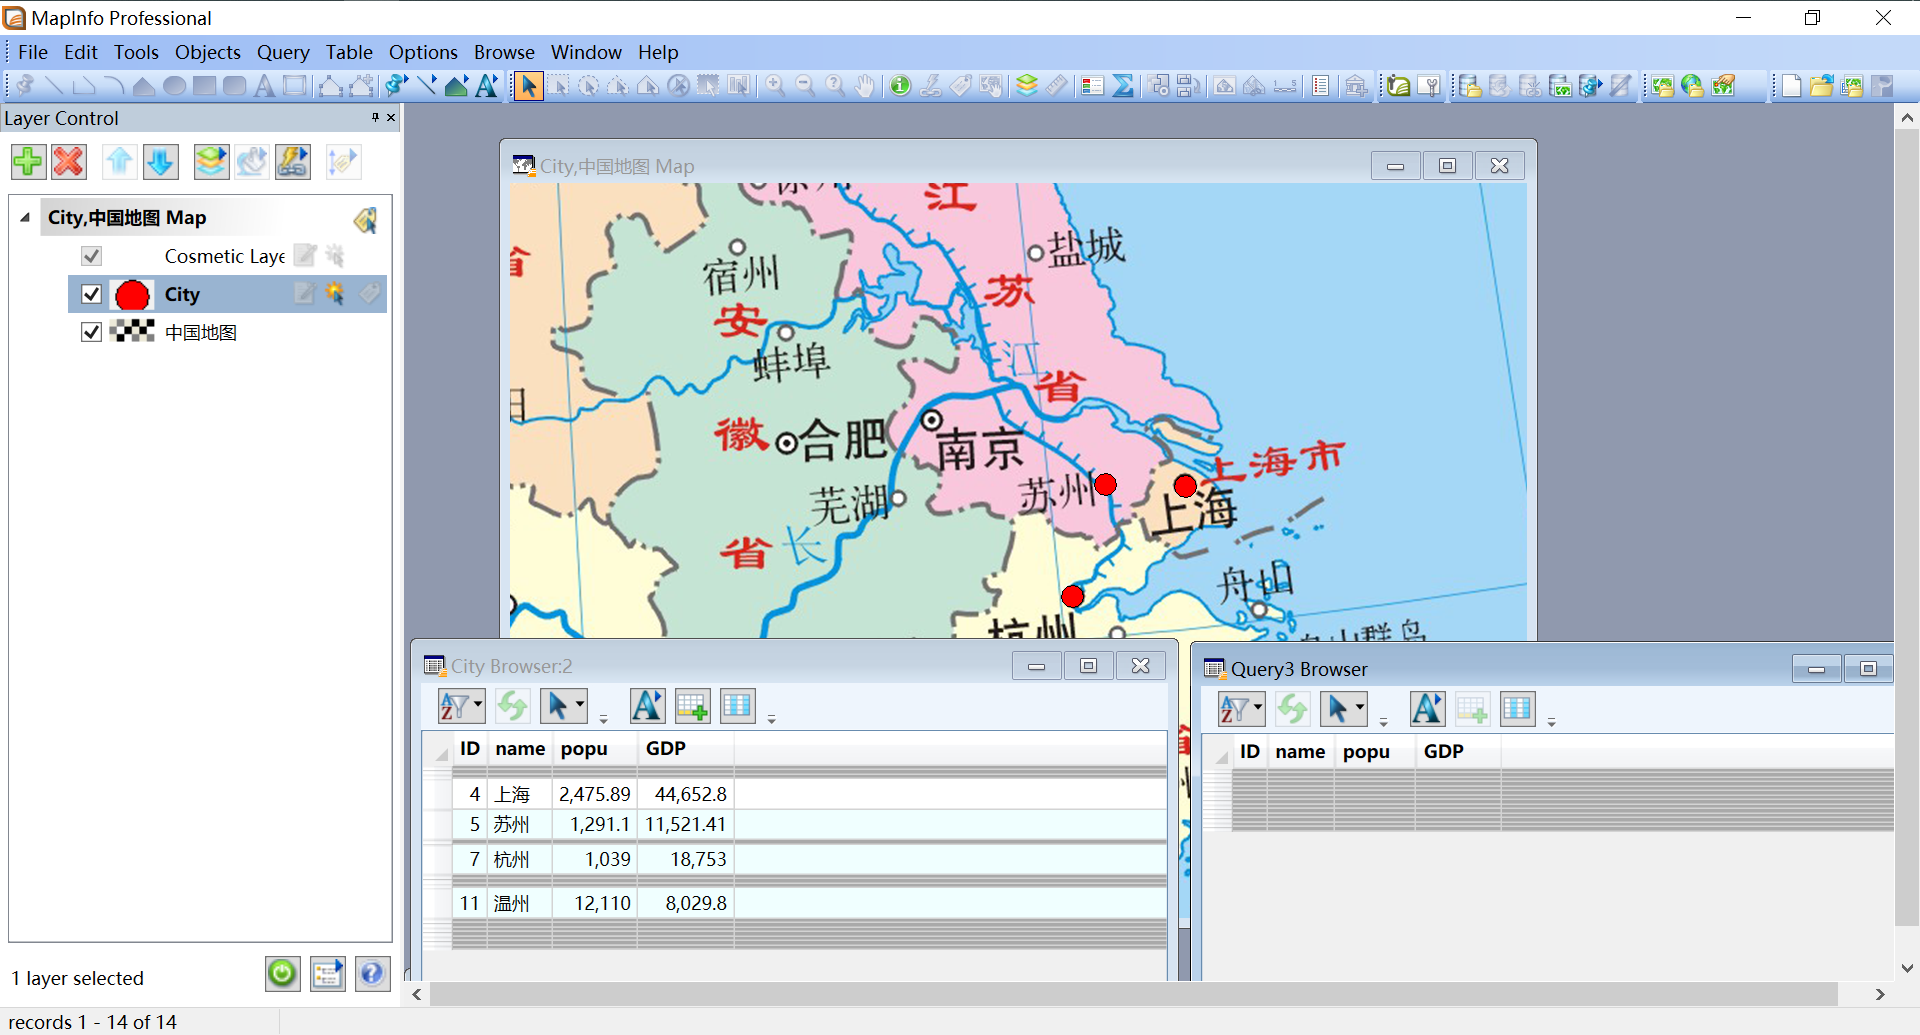Screen dimensions: 1920x1035
Task: Collapse the City,中国地图 Map tree node
Action: [25, 217]
